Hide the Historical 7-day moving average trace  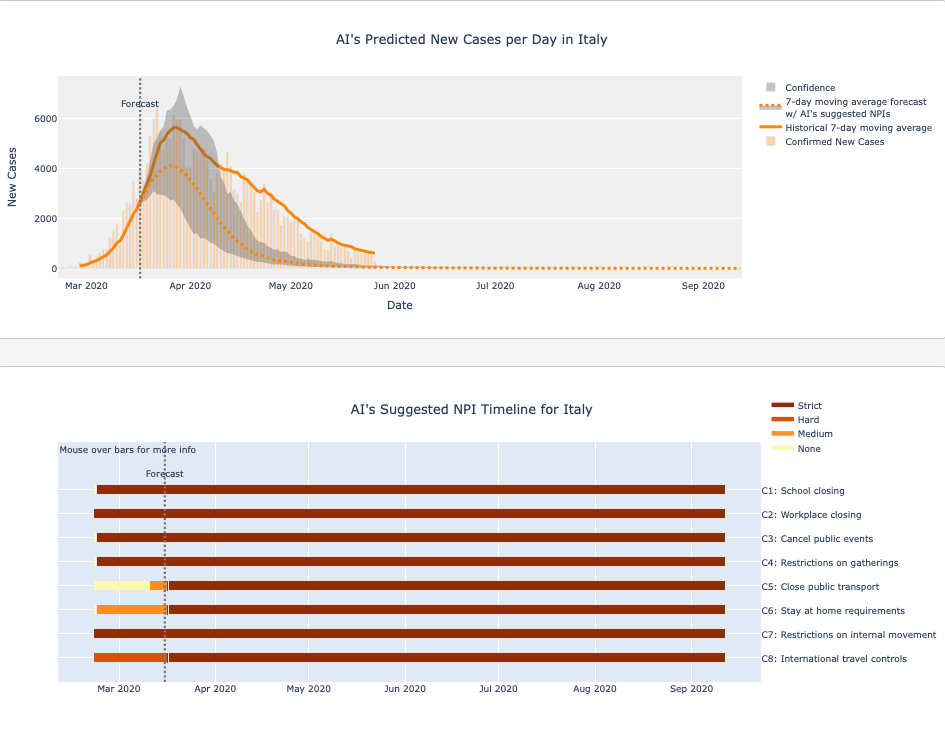coord(858,128)
